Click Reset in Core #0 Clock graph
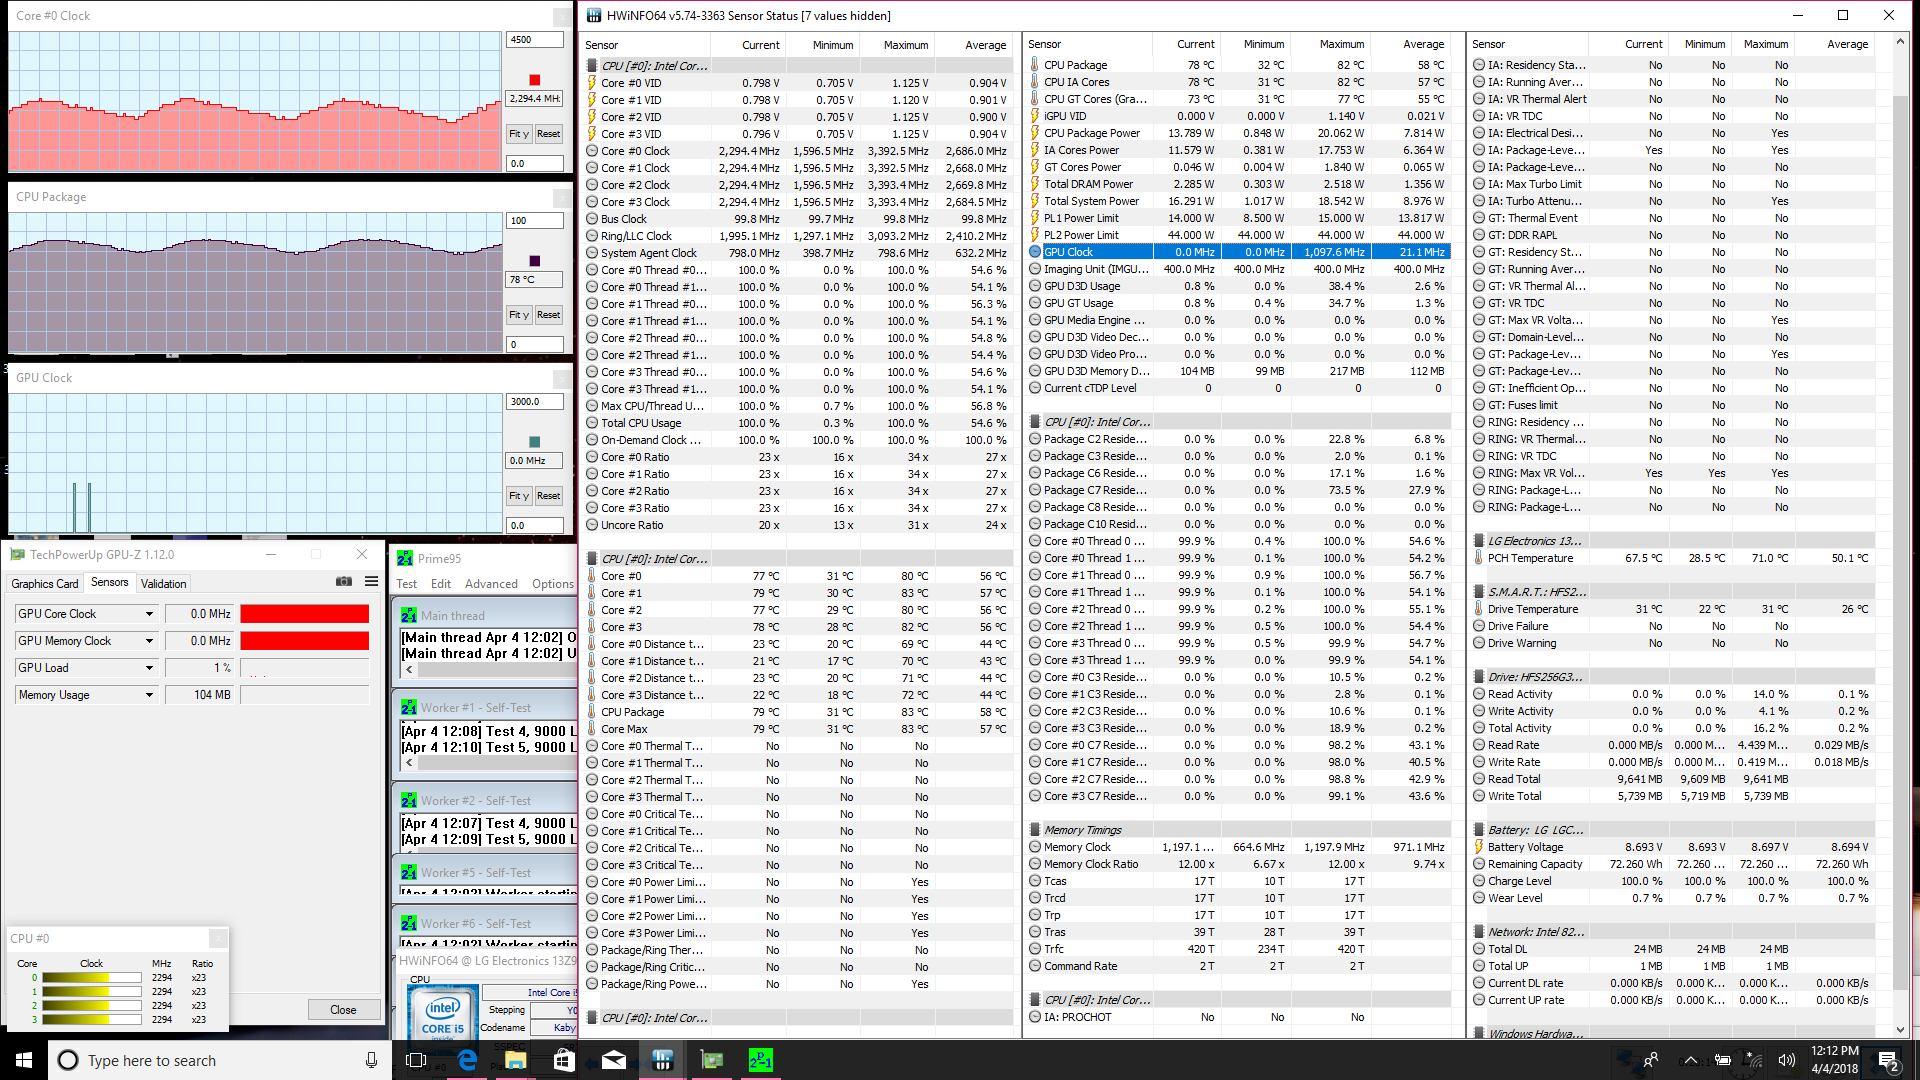 coord(548,134)
